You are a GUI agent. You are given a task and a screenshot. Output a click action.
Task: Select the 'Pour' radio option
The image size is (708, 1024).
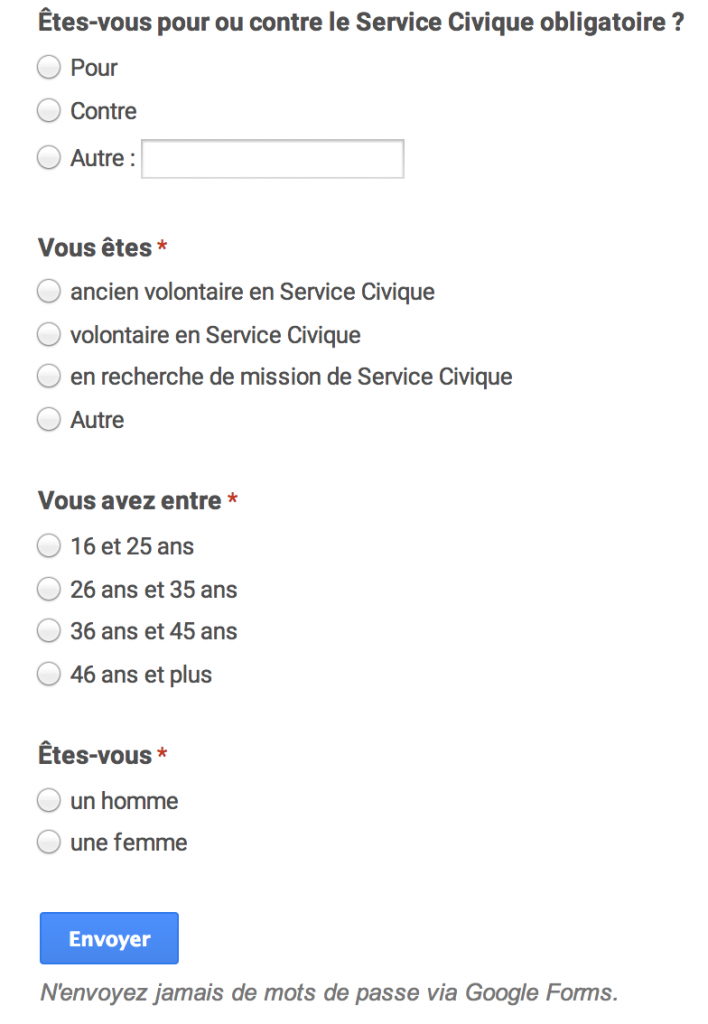(49, 68)
